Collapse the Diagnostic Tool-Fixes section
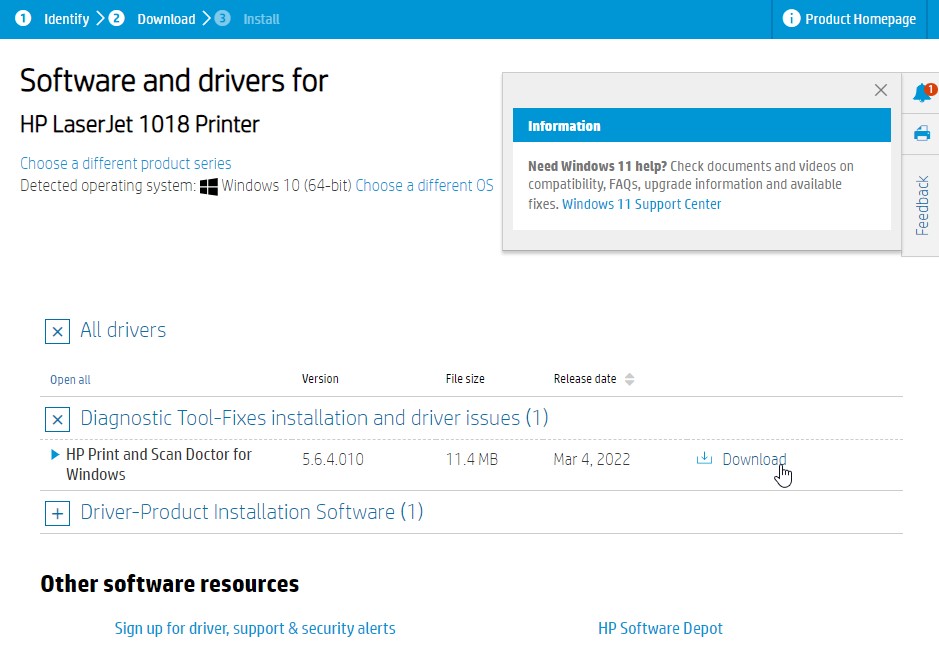This screenshot has height=670, width=939. (57, 419)
